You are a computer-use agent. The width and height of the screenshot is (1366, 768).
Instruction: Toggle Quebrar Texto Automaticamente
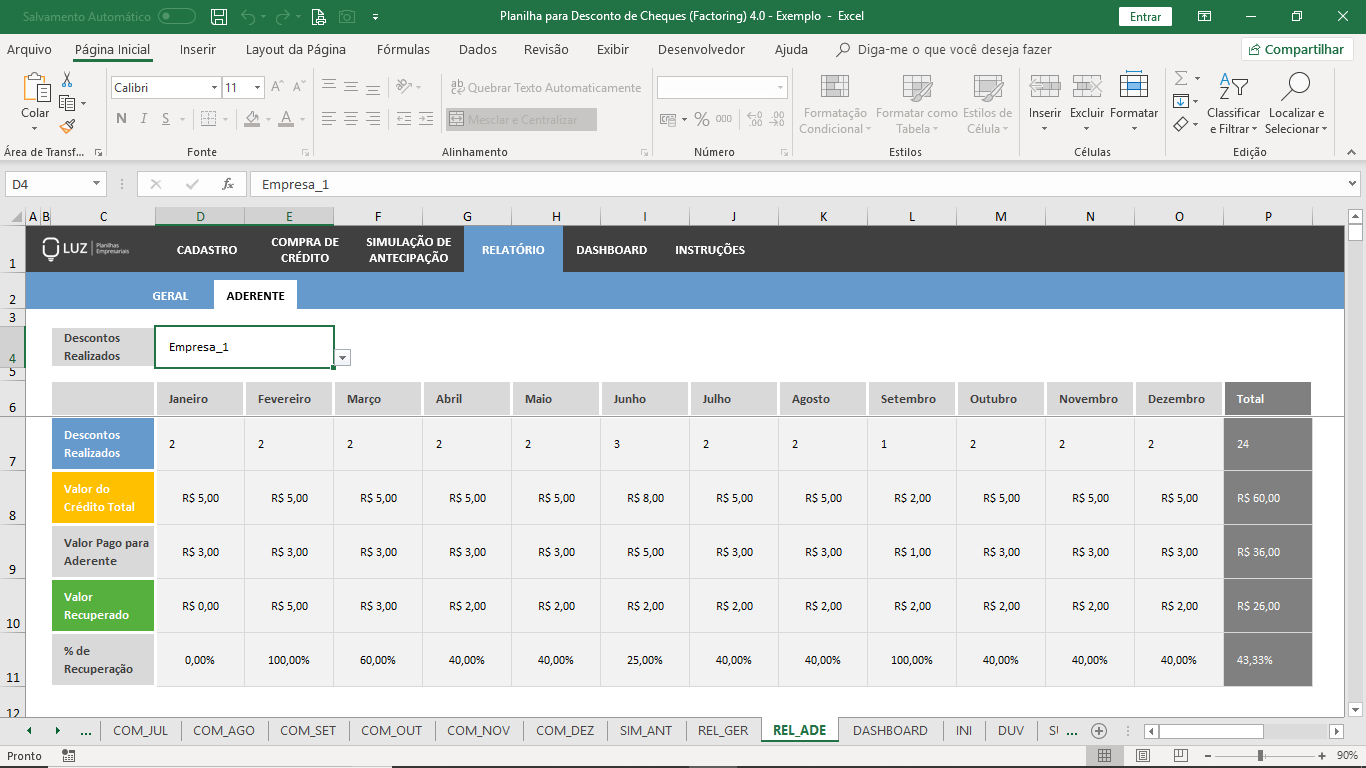[x=545, y=87]
